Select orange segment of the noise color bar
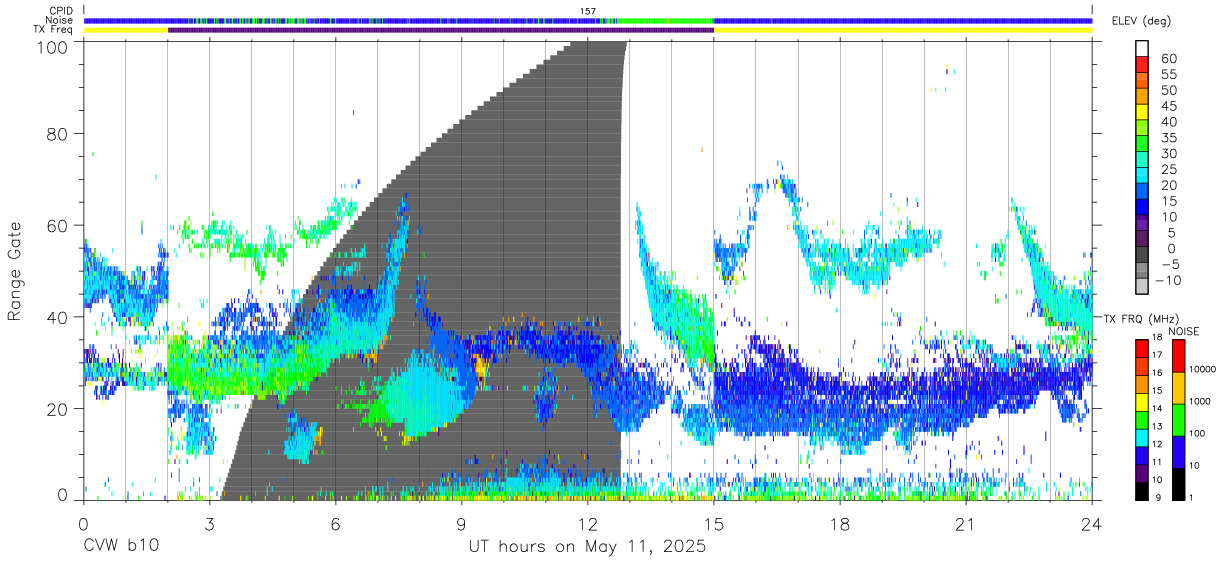 (1179, 387)
